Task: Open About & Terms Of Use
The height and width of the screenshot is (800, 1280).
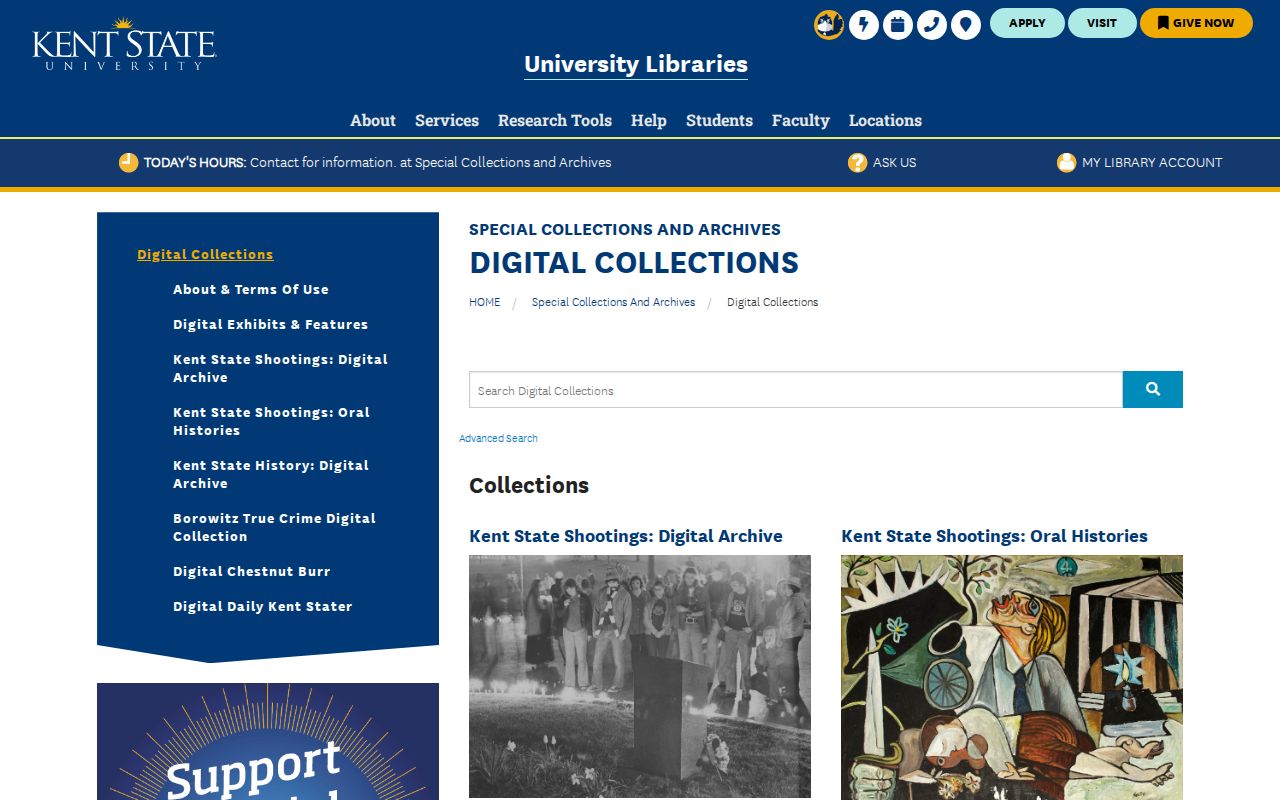Action: [x=251, y=289]
